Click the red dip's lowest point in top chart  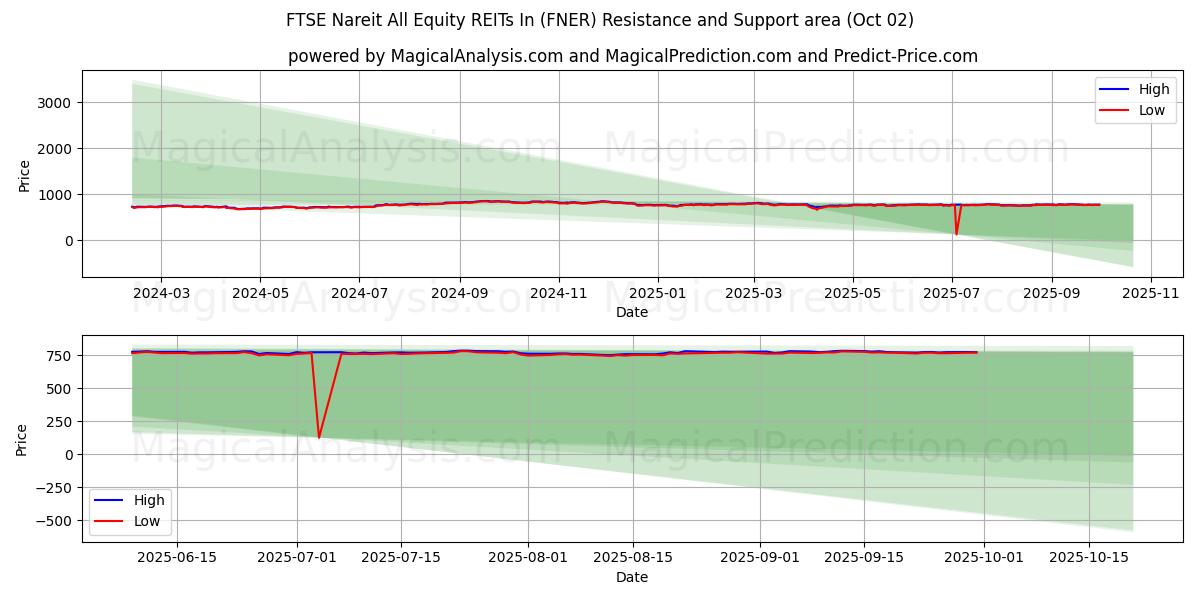click(956, 234)
